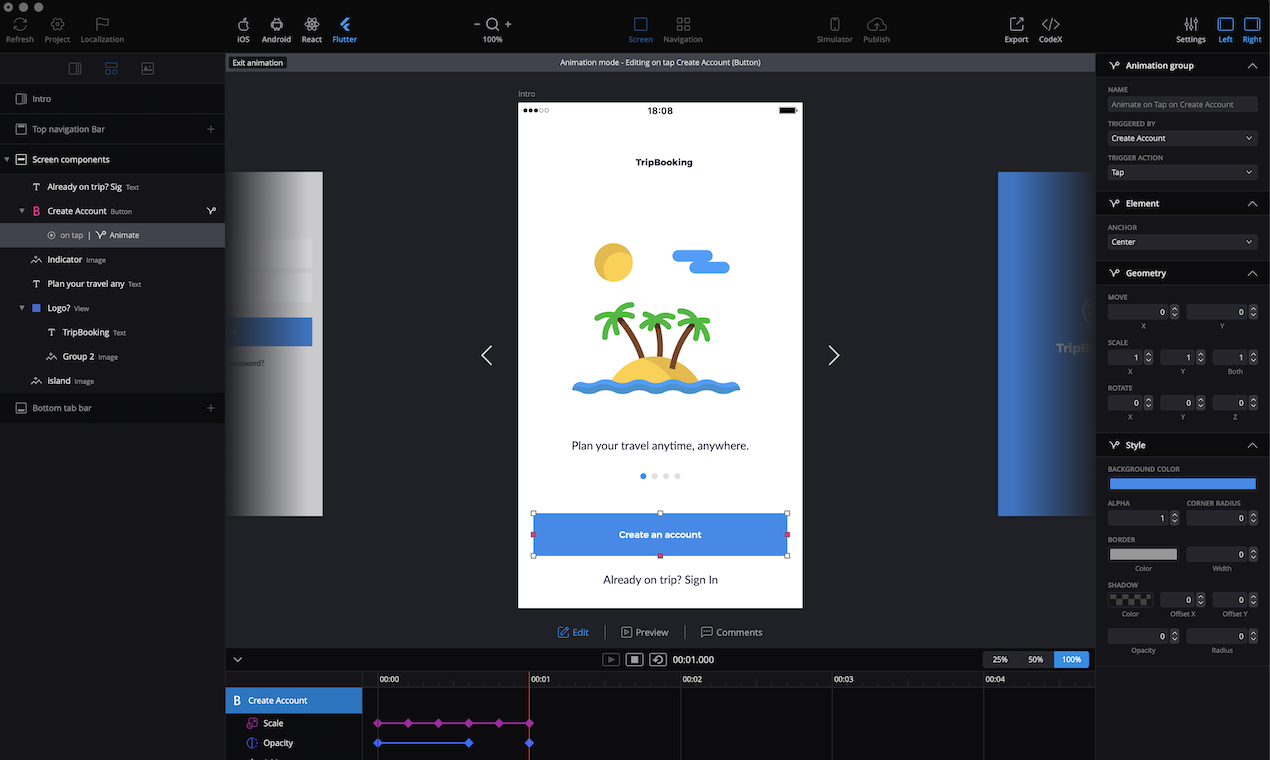Select the Android platform icon
Screen dimensions: 1270x760
coord(276,28)
